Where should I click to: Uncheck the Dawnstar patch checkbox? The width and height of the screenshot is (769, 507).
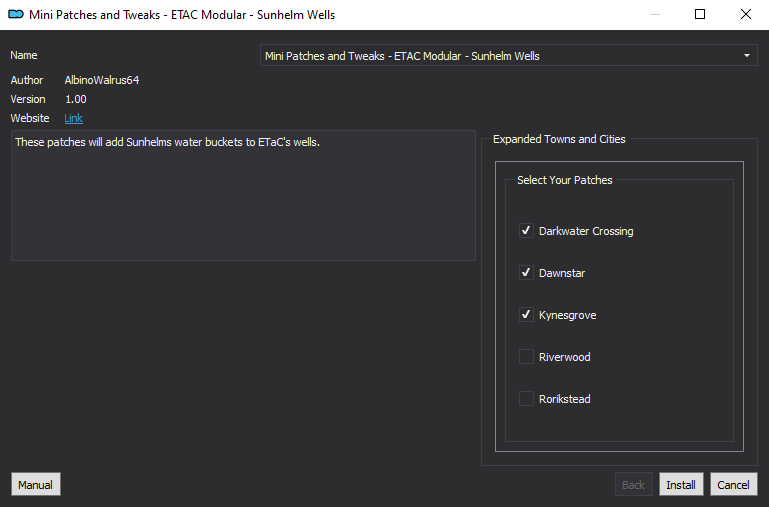click(526, 273)
